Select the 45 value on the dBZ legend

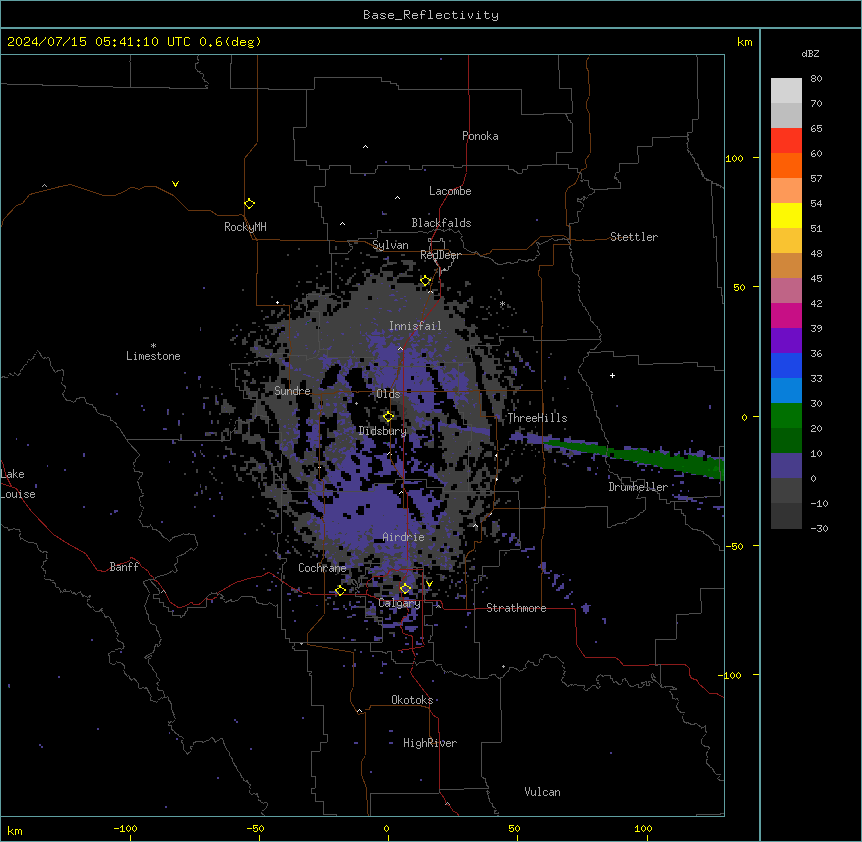(x=816, y=278)
